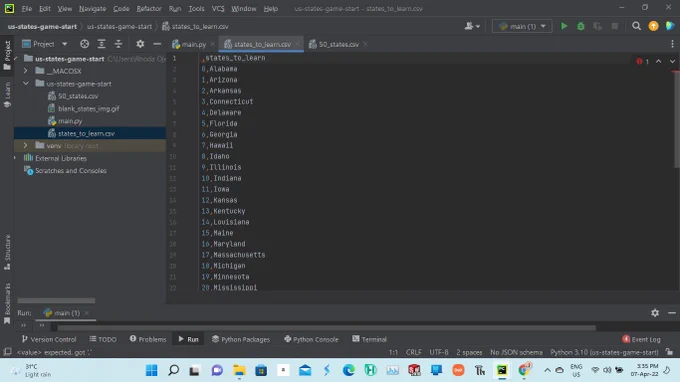Viewport: 680px width, 382px height.
Task: Open Project sidebar tool button
Action: pyautogui.click(x=7, y=55)
